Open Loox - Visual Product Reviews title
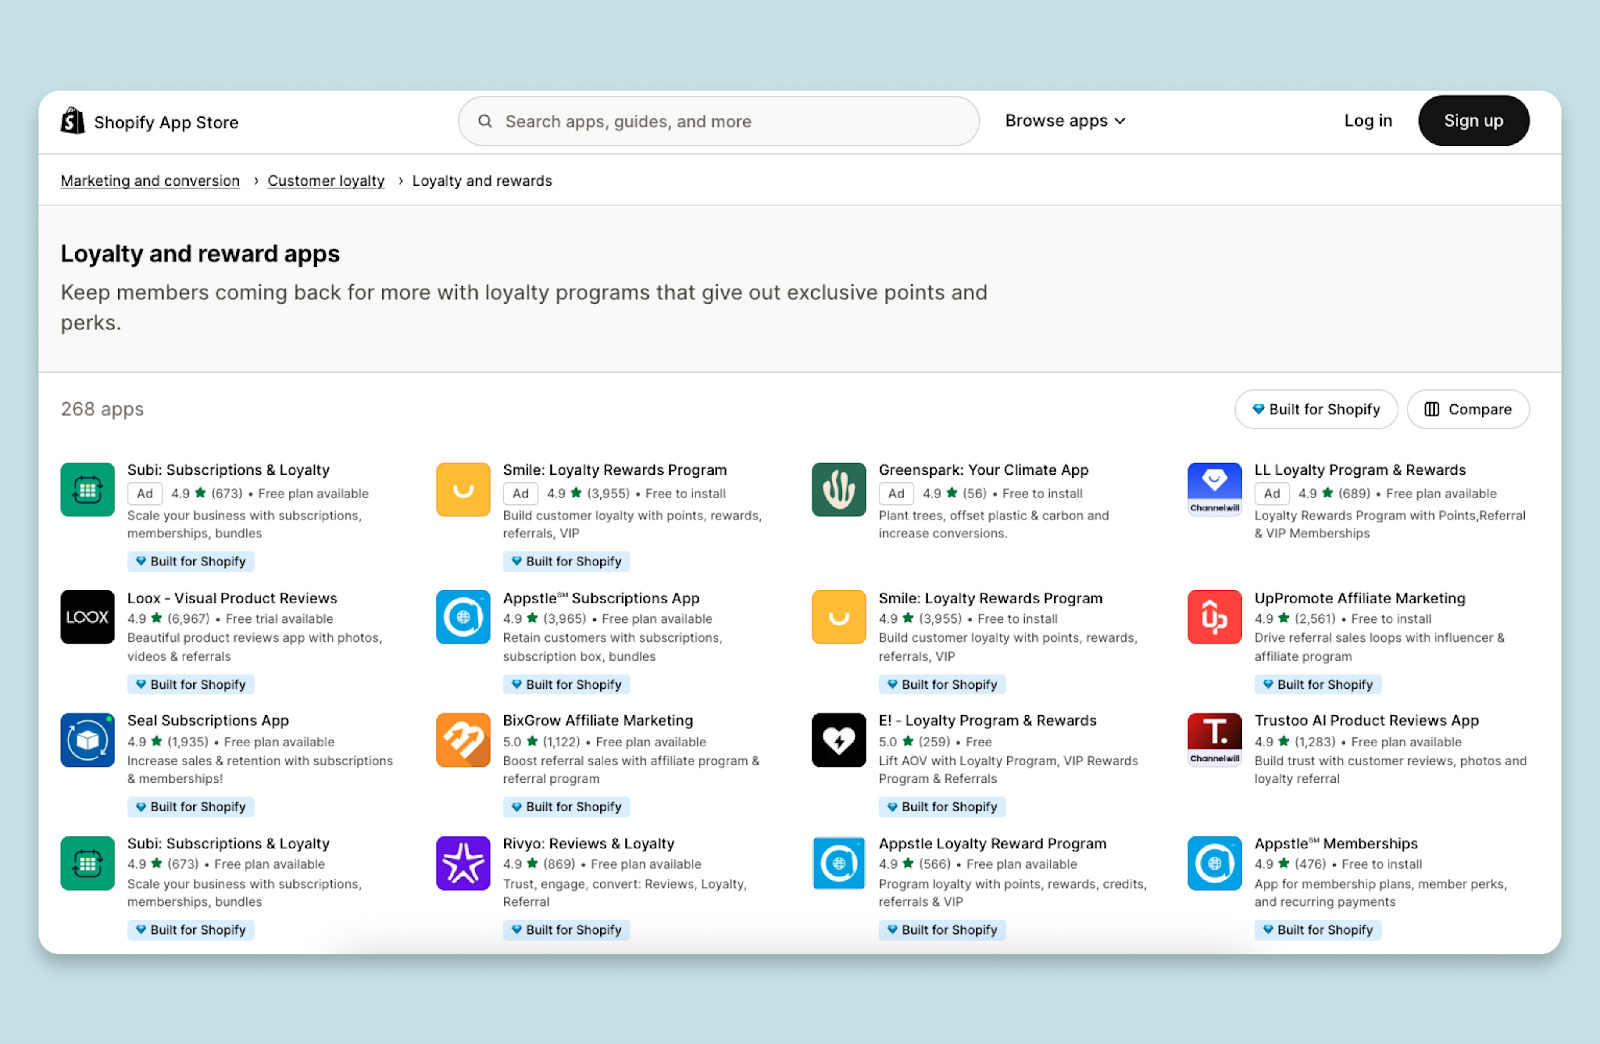Screen dimensions: 1600x1044 232,598
